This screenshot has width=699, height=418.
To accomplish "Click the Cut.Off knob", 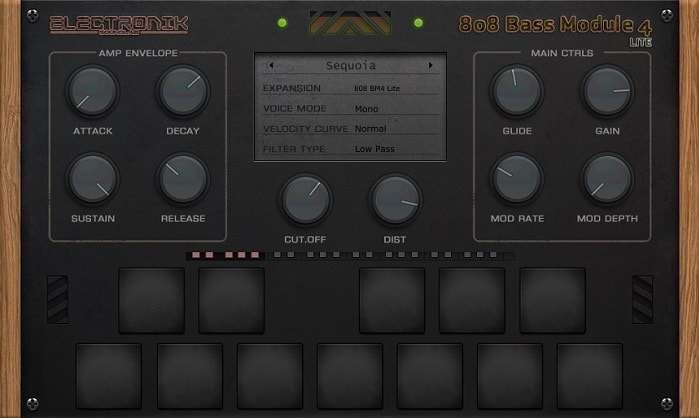I will (305, 200).
